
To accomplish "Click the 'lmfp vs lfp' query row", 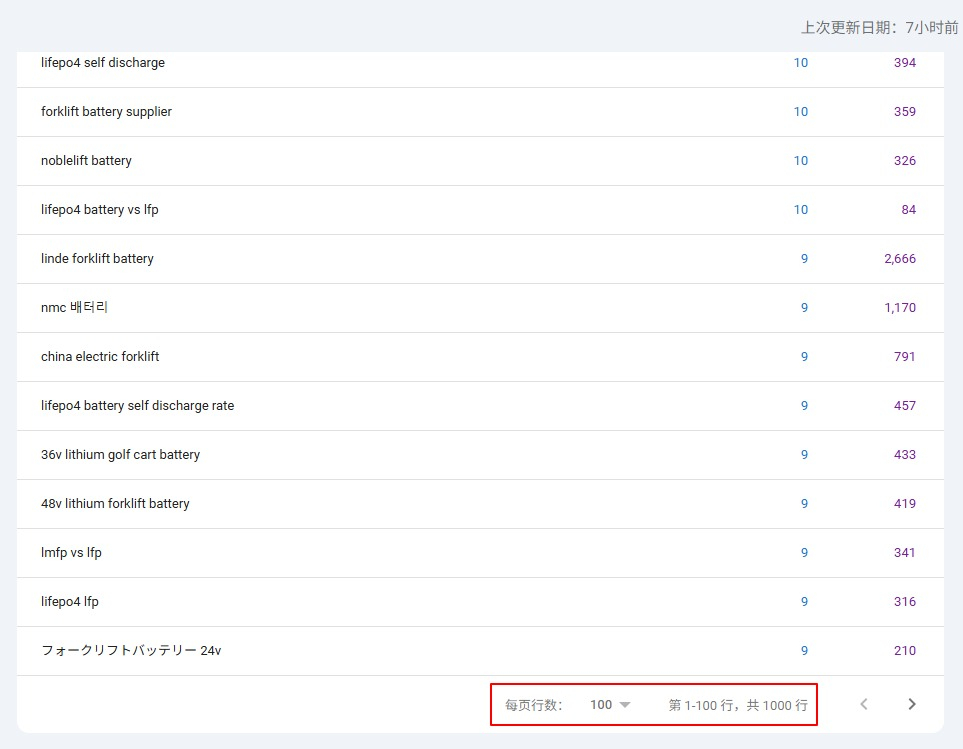I will 71,553.
